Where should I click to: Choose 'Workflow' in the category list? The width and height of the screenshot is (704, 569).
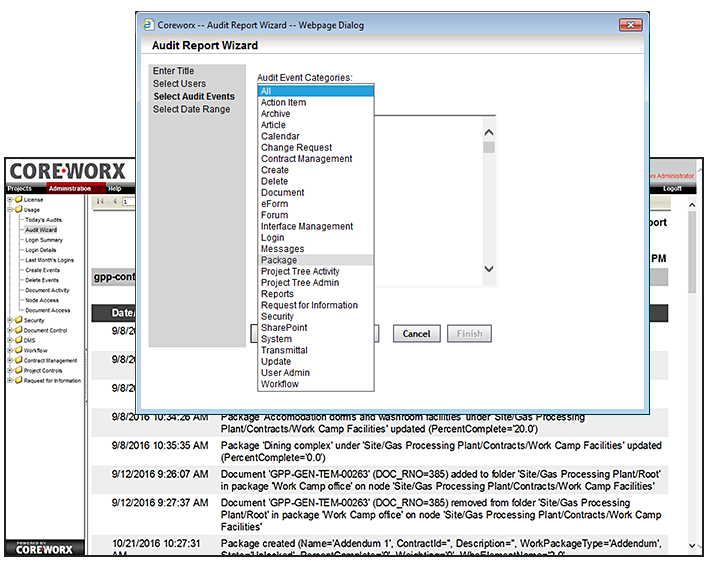click(x=315, y=384)
